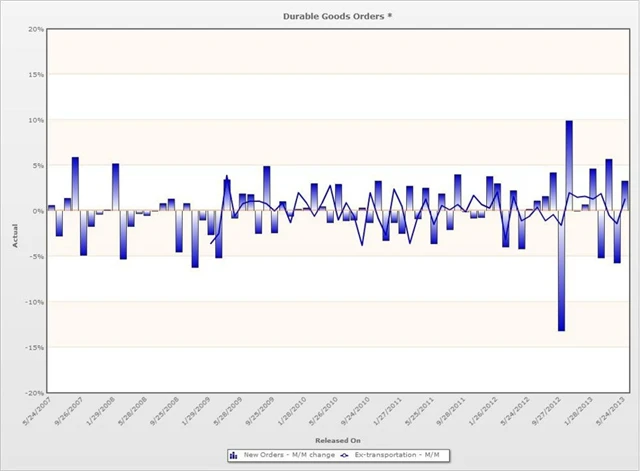The image size is (640, 471).
Task: Click the -20% y-axis label
Action: (x=33, y=393)
